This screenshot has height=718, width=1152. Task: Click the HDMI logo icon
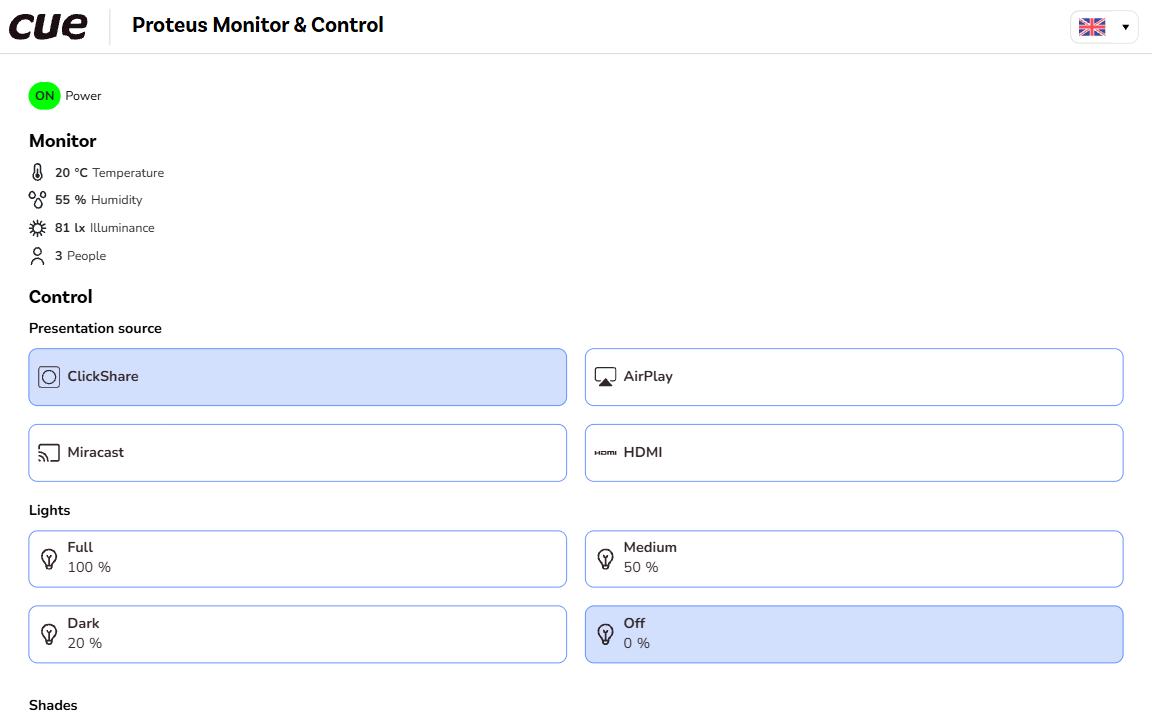605,453
